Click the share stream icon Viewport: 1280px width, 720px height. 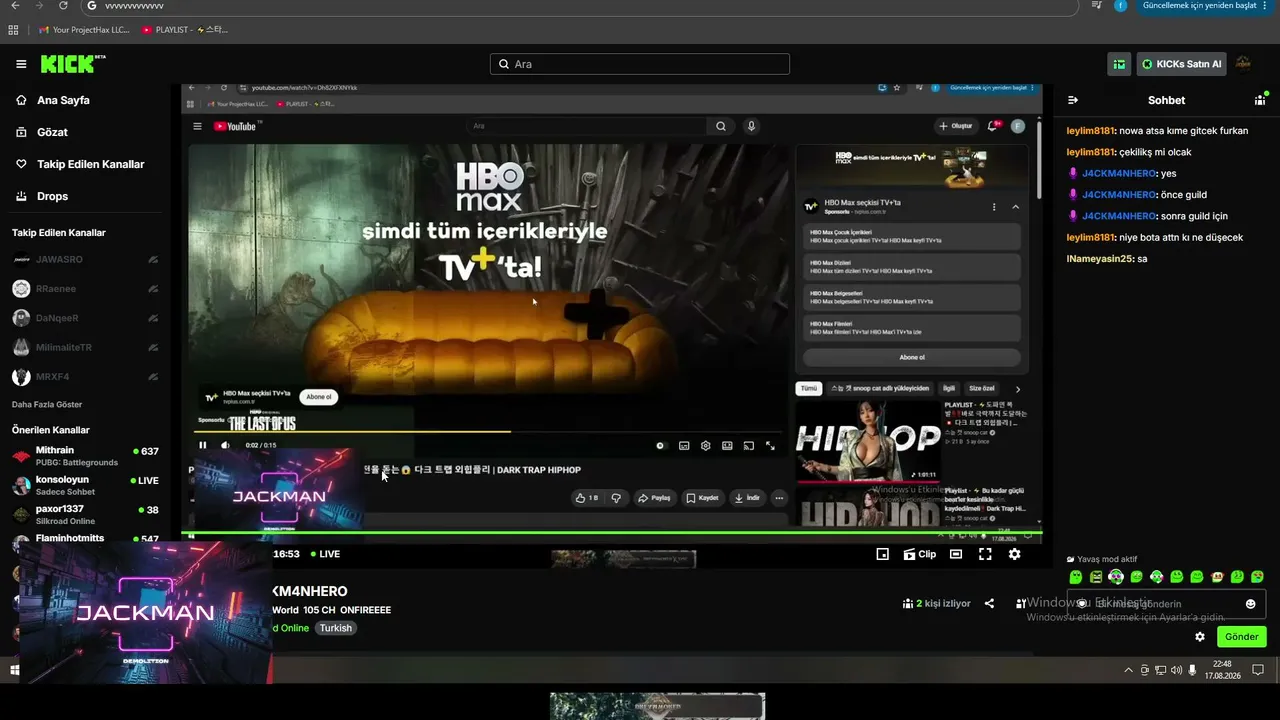pos(989,603)
